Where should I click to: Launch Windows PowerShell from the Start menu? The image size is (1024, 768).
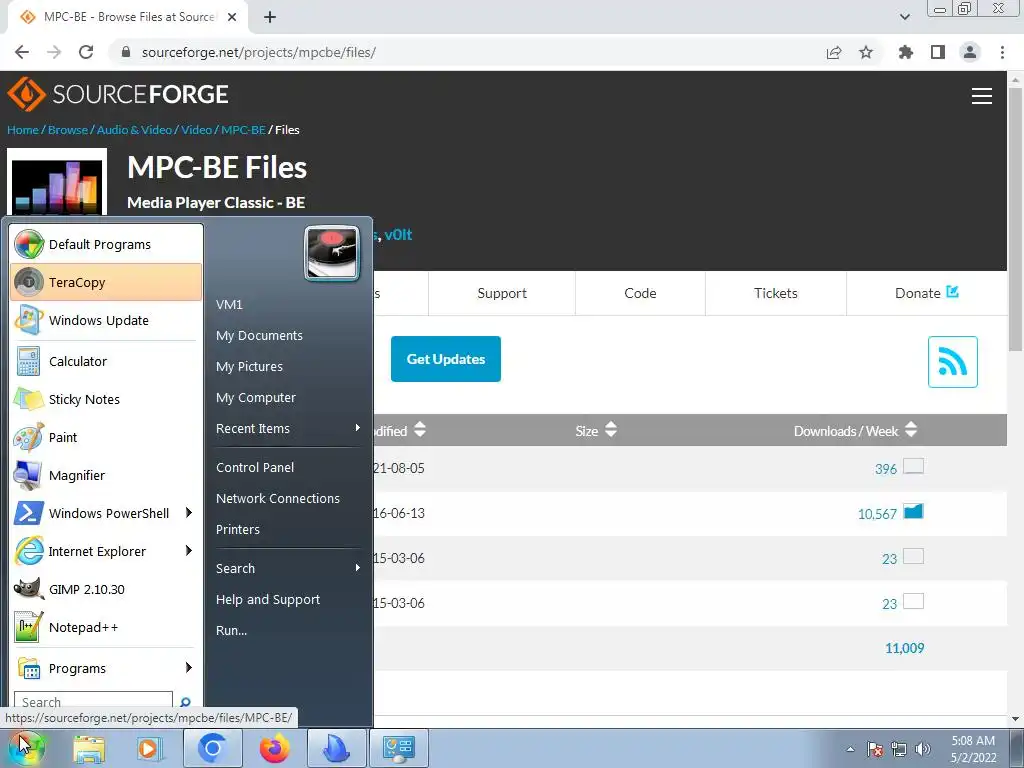106,513
